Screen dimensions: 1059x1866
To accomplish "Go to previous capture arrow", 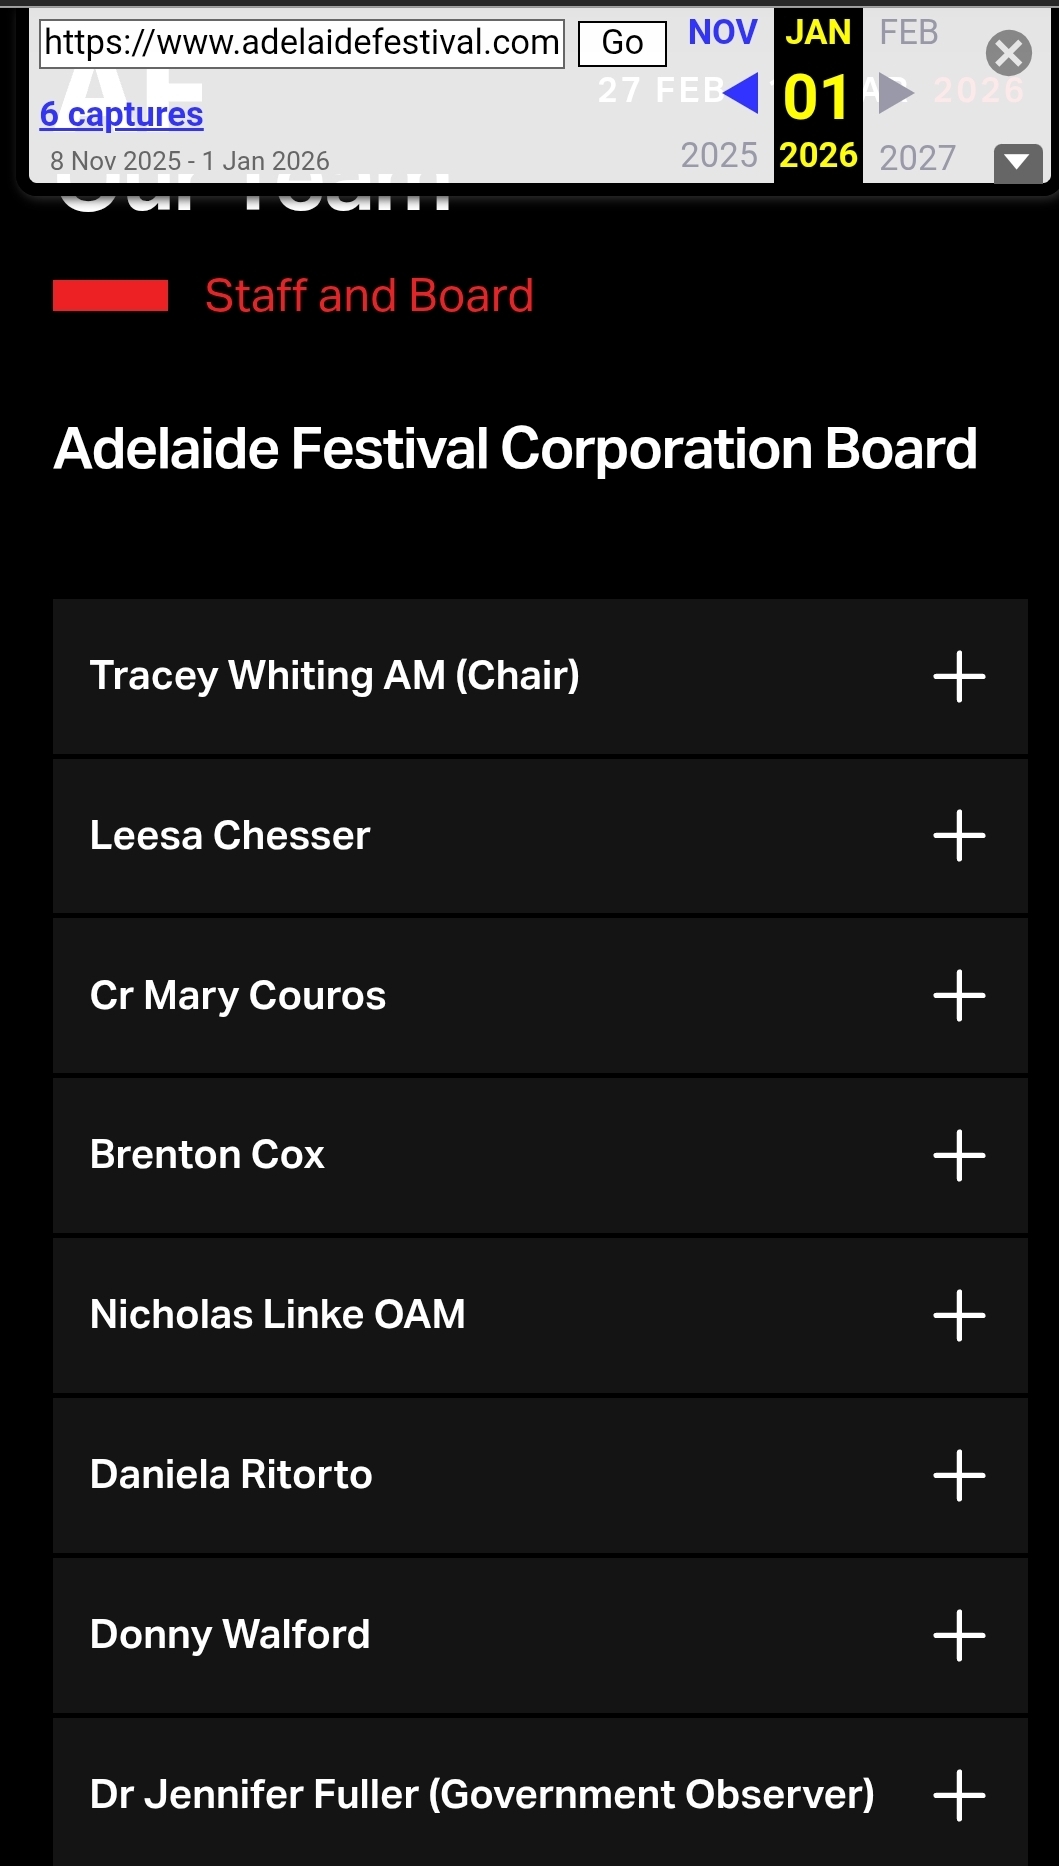I will point(741,93).
